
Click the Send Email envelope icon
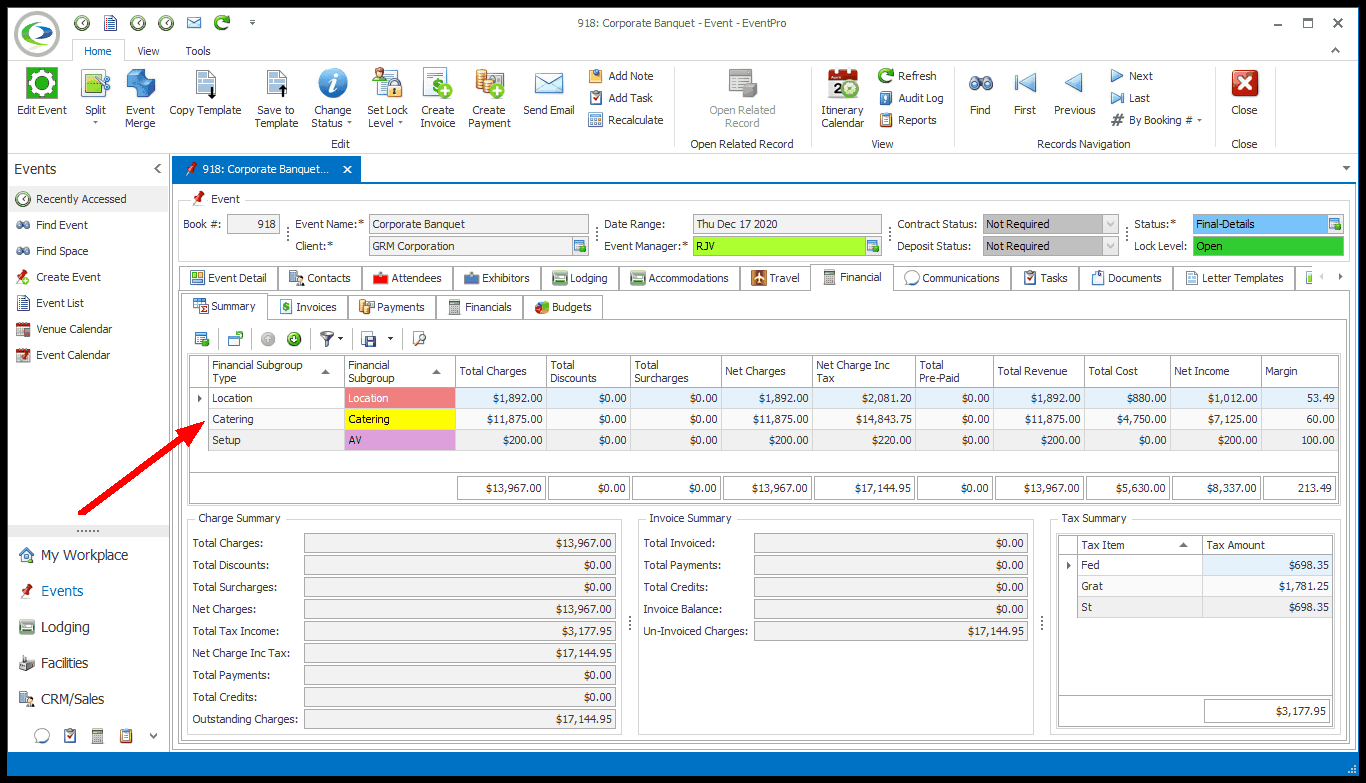pyautogui.click(x=549, y=83)
